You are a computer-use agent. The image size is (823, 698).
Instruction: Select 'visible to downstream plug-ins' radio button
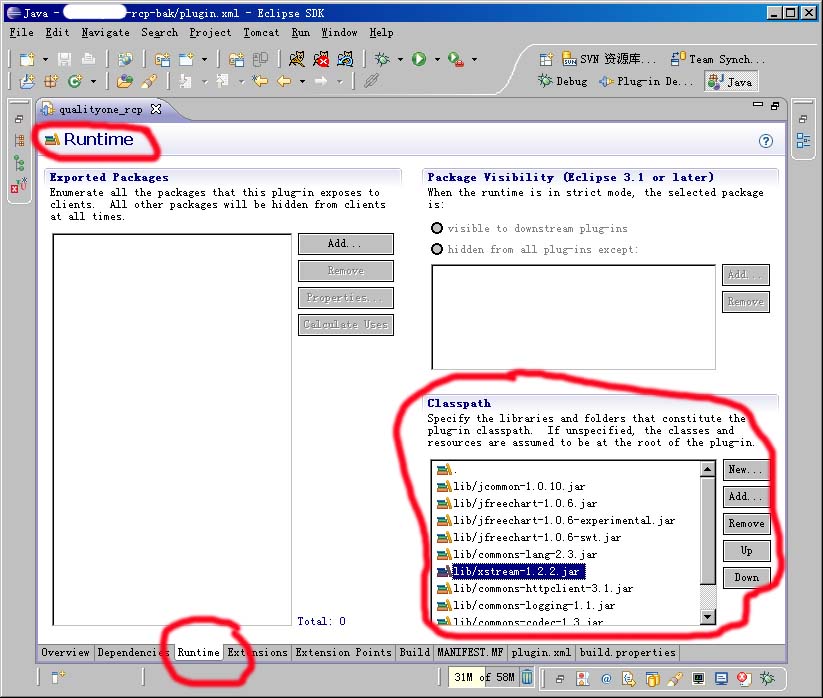coord(437,228)
